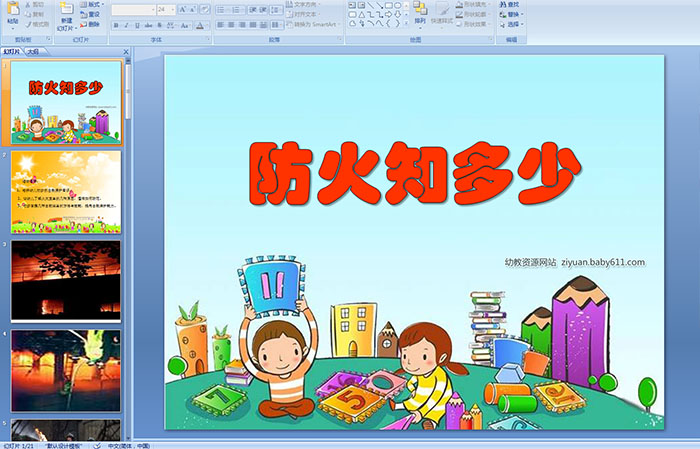The image size is (700, 449).
Task: Click the Font Color (A) icon
Action: 200,25
